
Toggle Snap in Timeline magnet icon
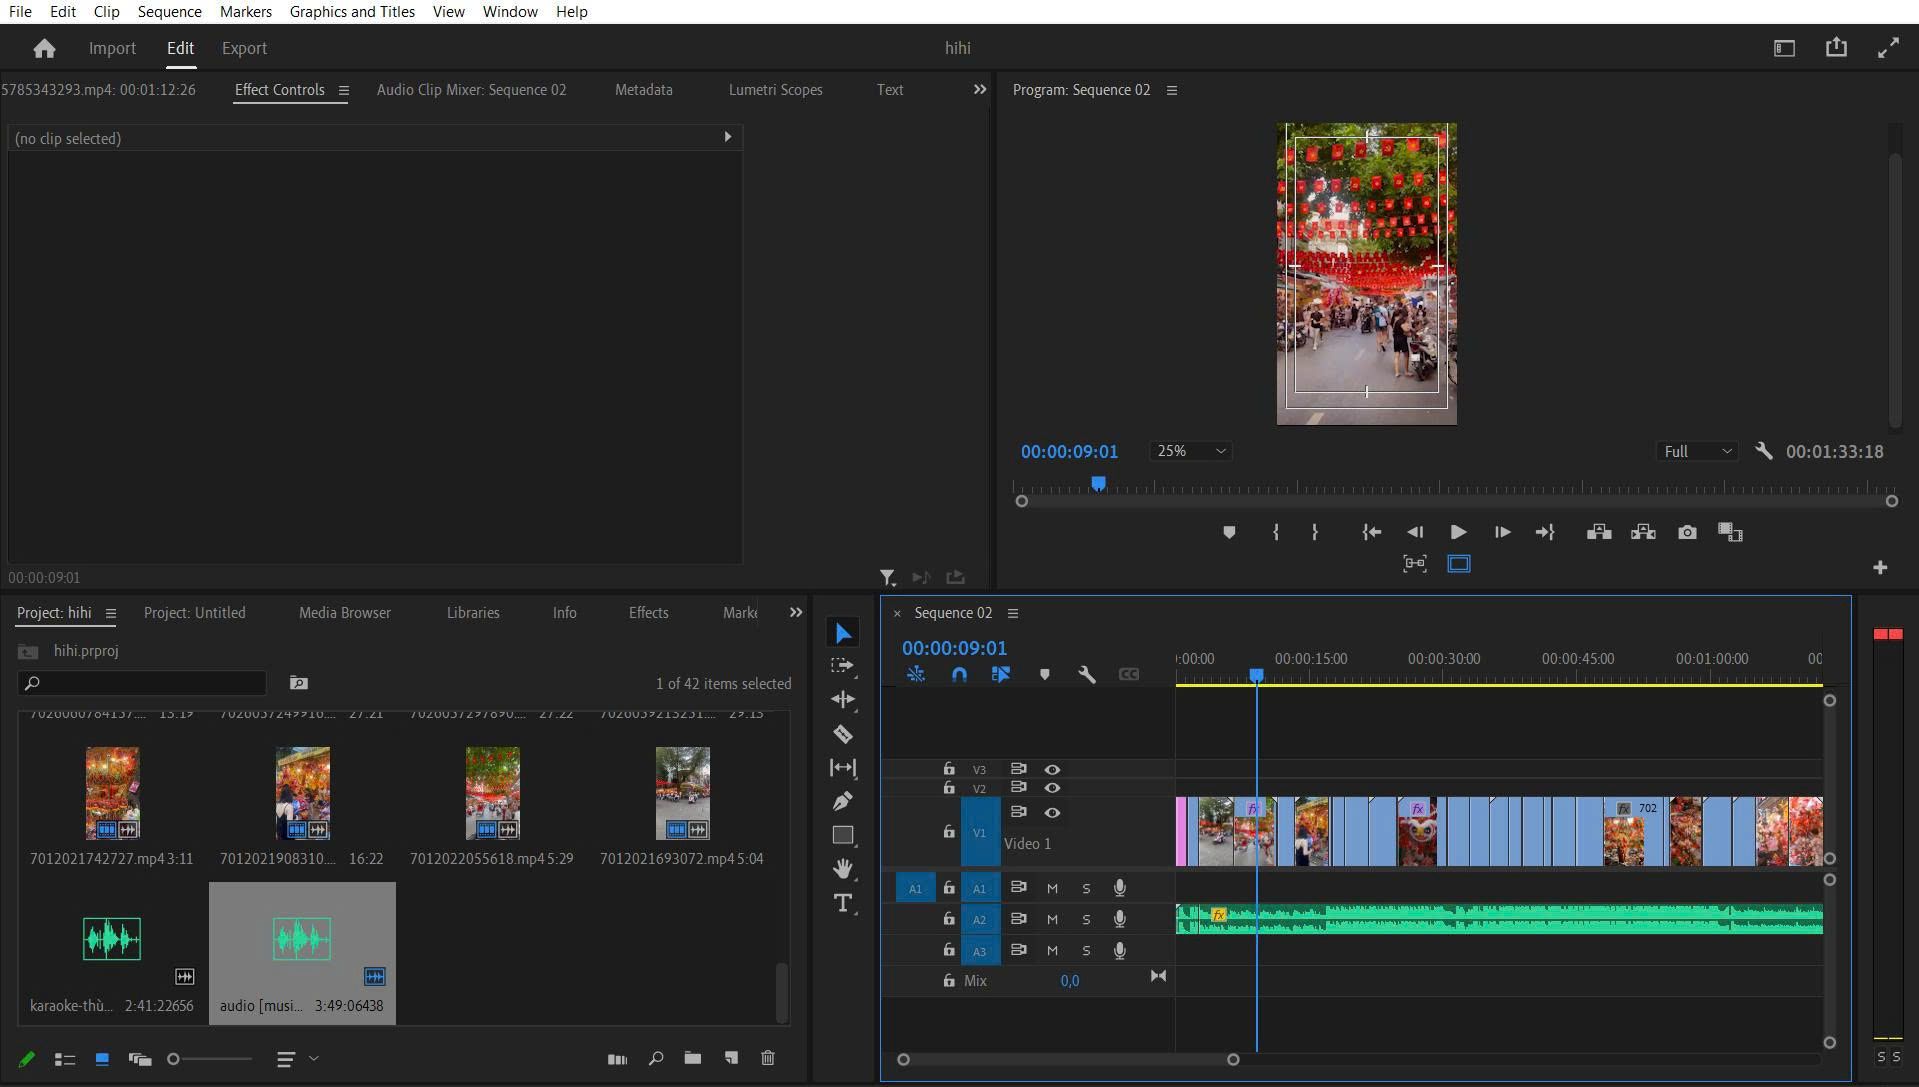coord(959,675)
